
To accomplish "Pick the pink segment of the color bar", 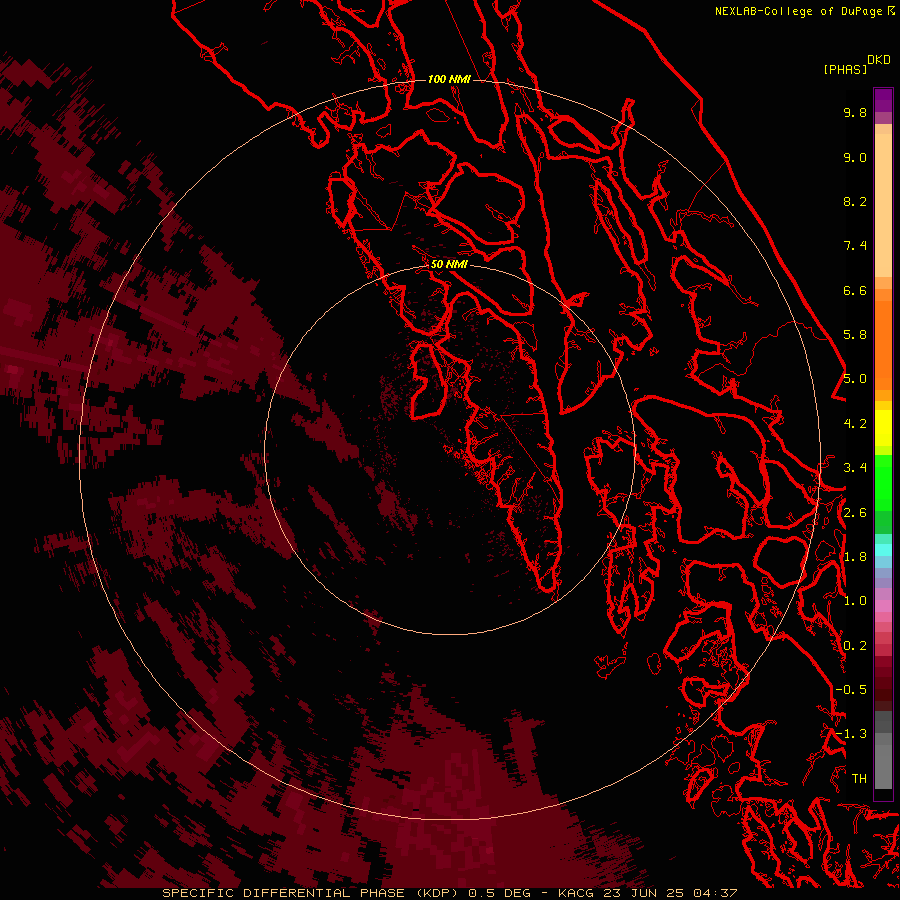I will [883, 606].
